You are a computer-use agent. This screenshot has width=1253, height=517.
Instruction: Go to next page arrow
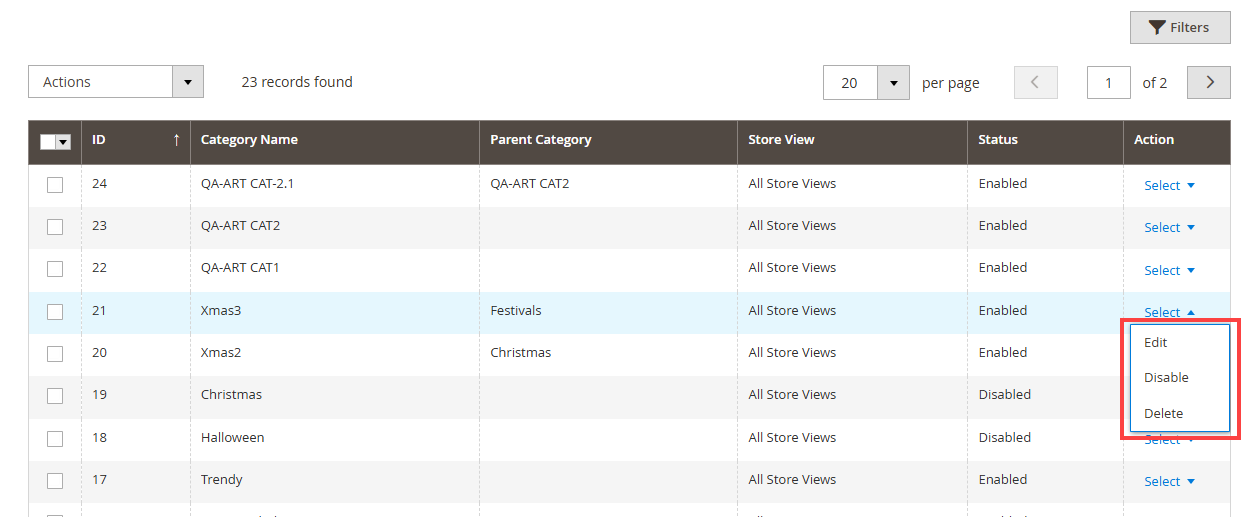coord(1208,83)
